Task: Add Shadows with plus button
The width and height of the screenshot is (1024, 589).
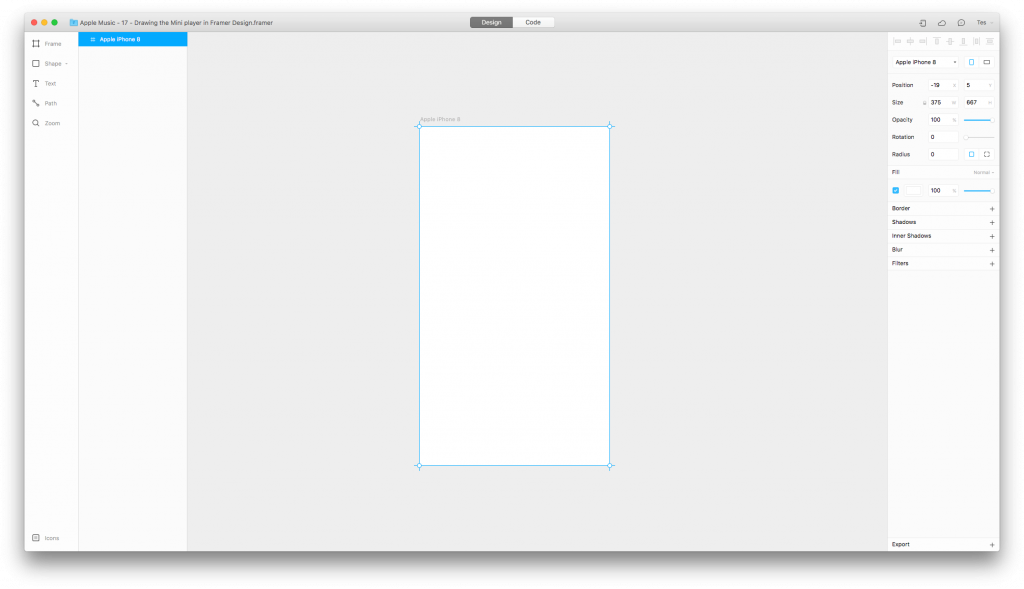Action: coord(992,223)
